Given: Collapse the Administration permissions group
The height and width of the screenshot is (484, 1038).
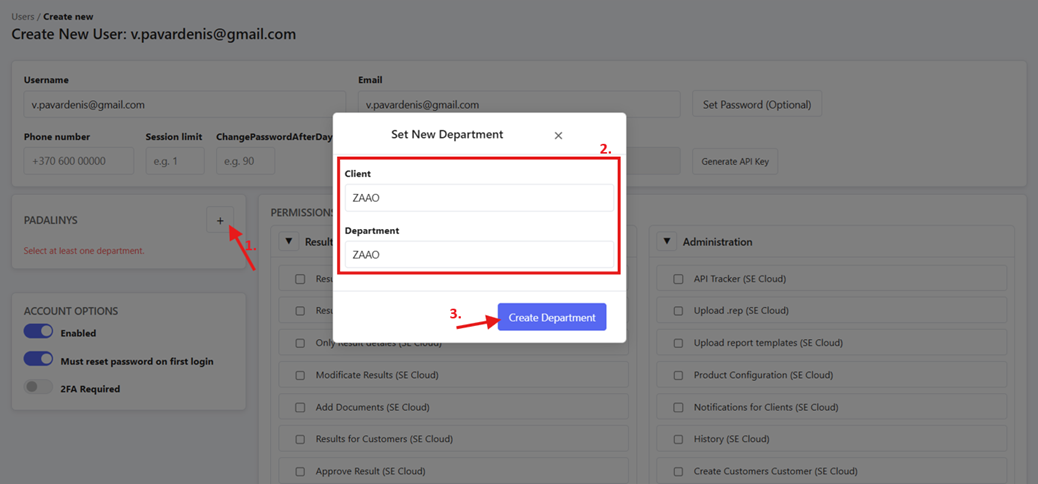Looking at the screenshot, I should 667,242.
